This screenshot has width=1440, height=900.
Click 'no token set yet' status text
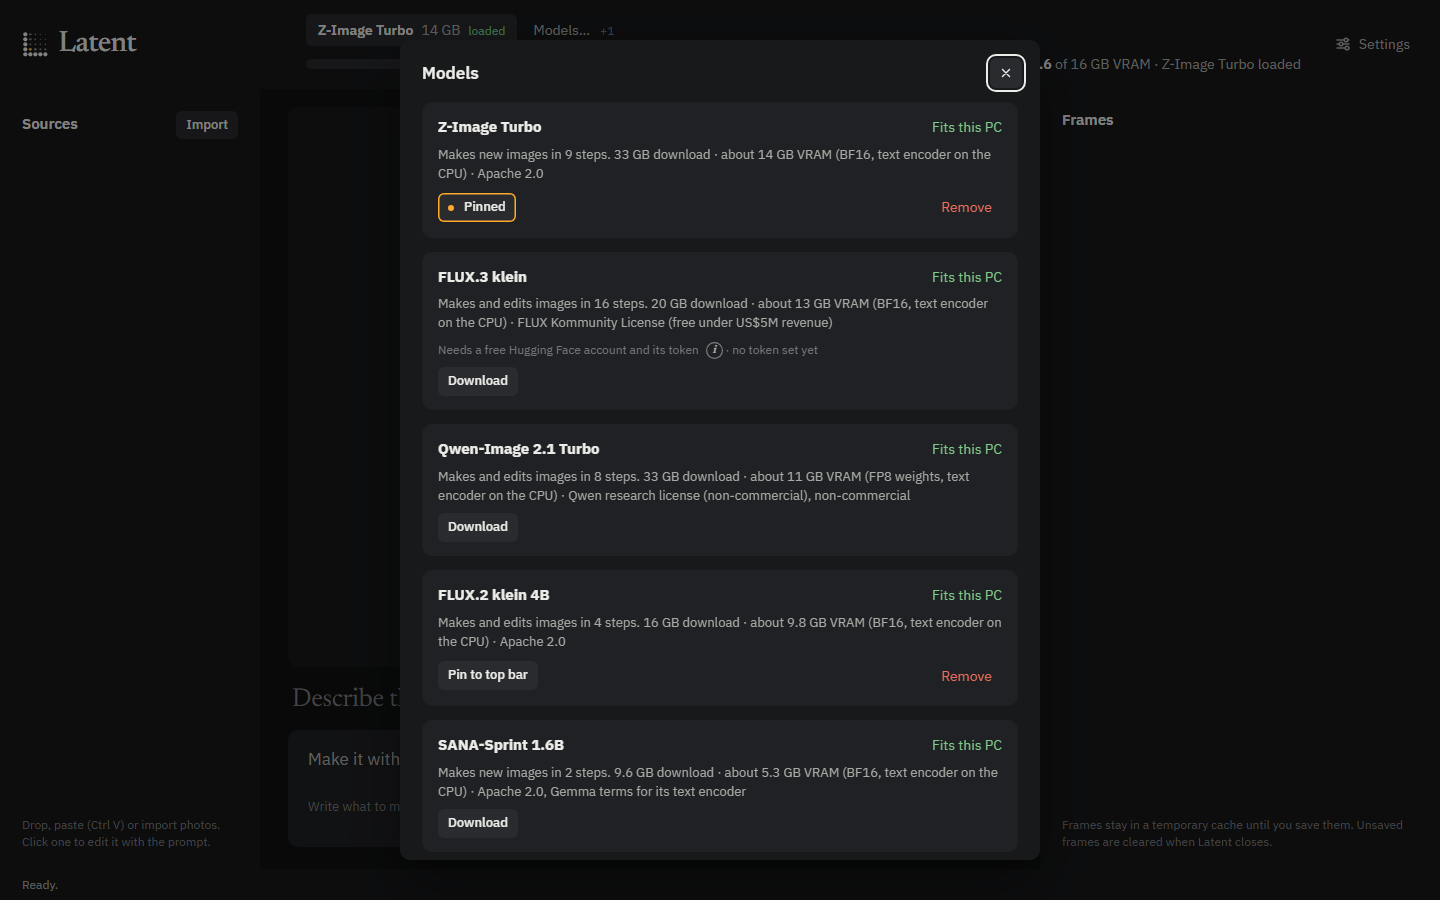tap(775, 350)
